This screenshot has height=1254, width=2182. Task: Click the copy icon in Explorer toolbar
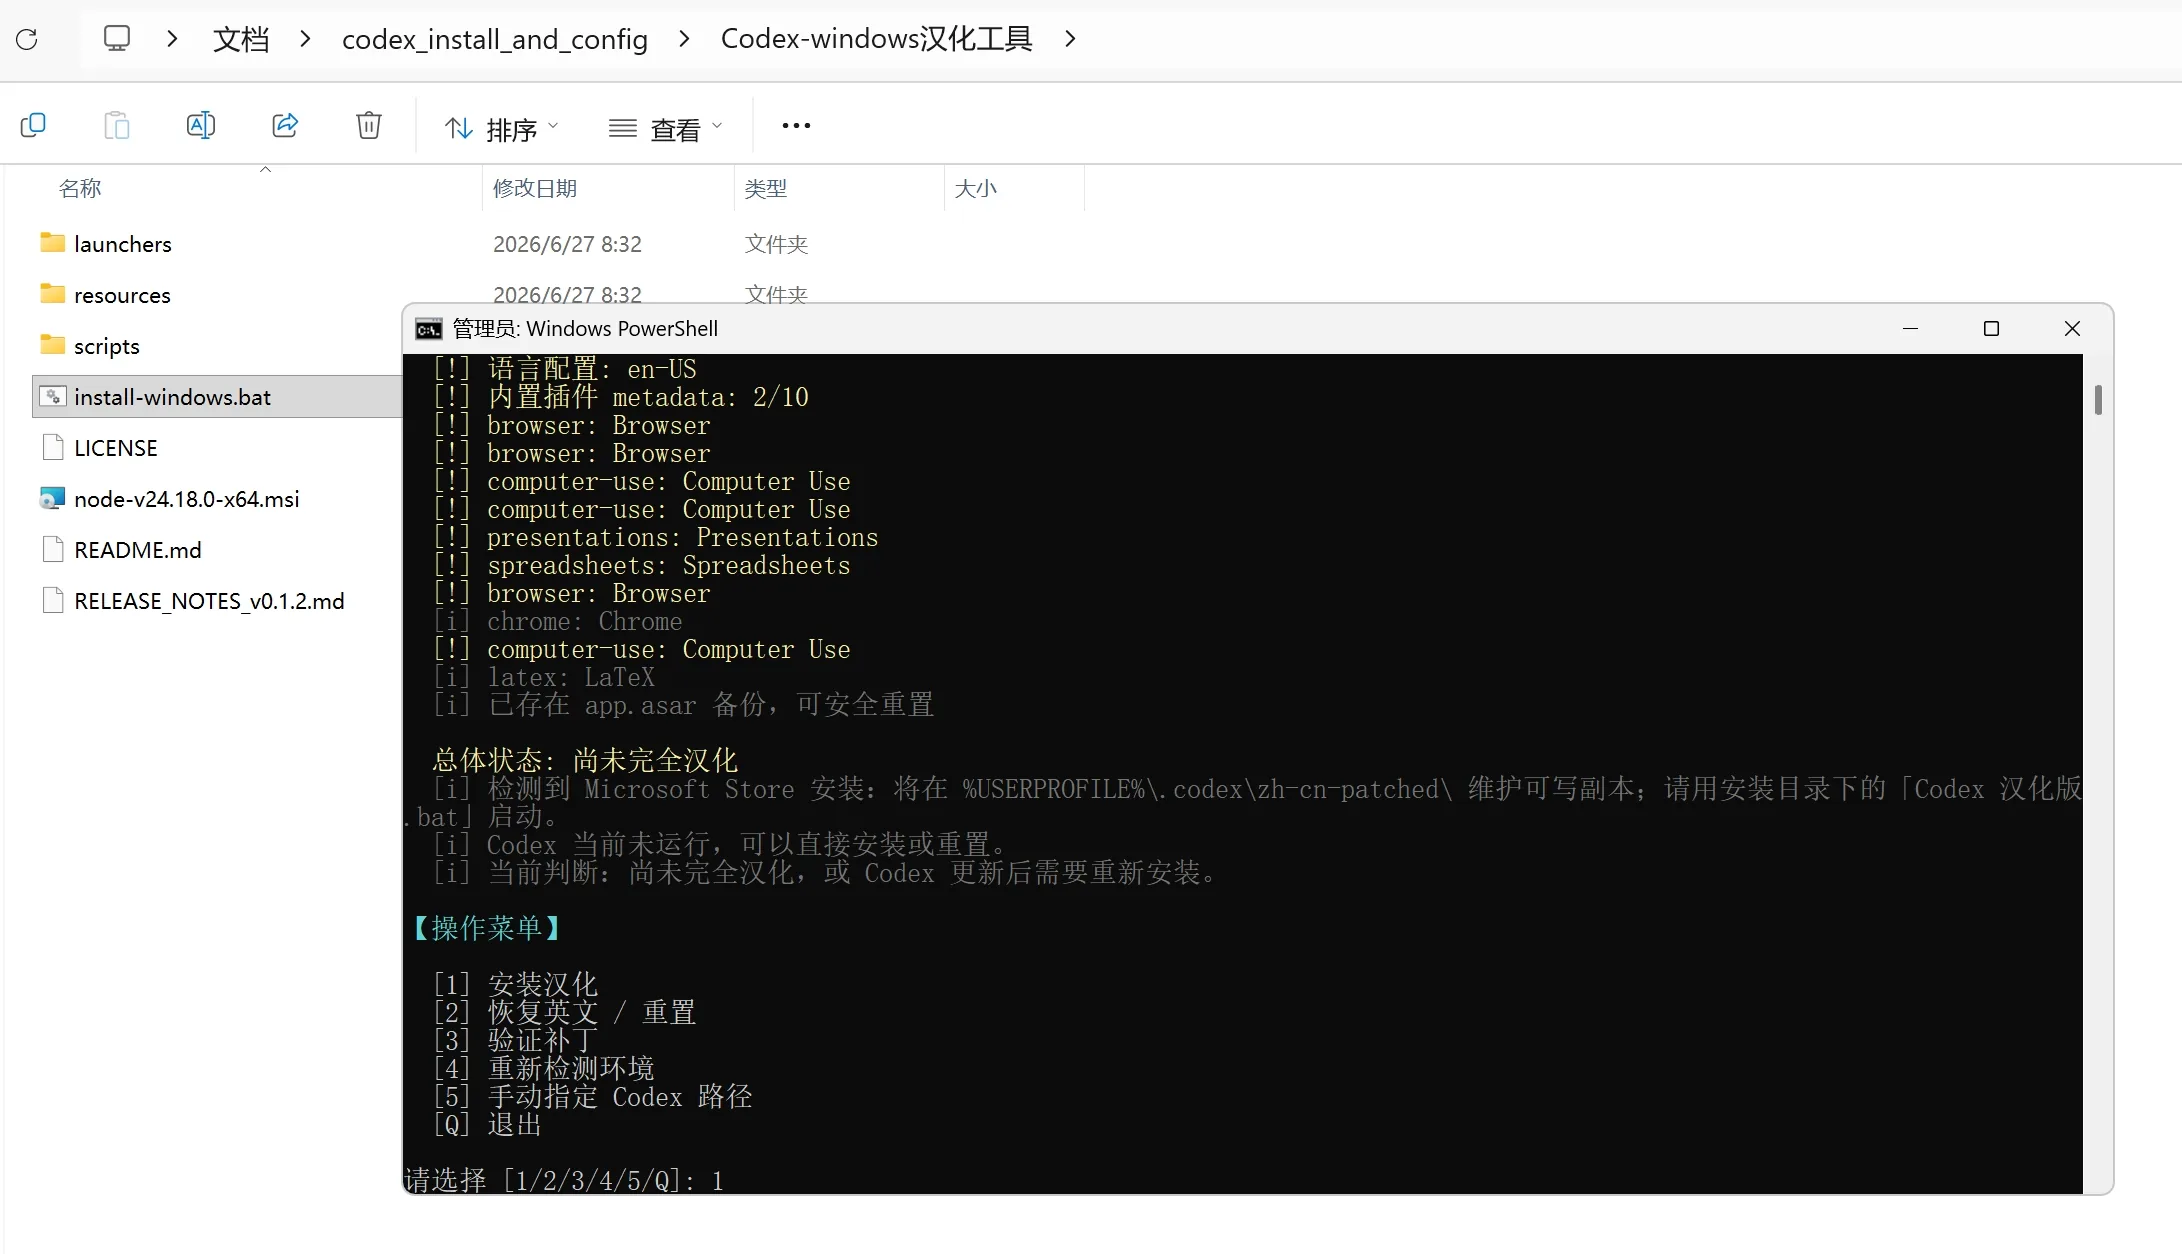pyautogui.click(x=33, y=125)
